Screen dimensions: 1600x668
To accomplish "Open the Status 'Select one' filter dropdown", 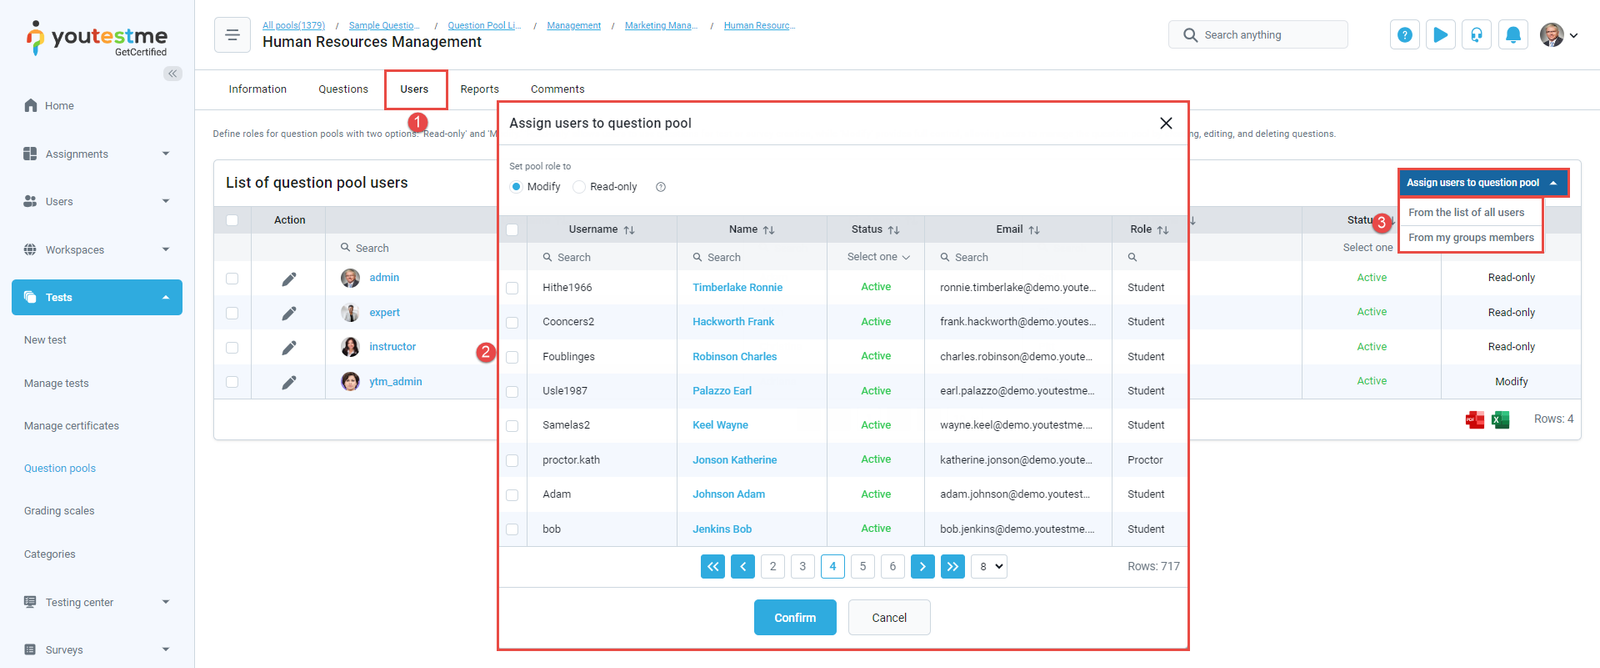I will tap(877, 257).
